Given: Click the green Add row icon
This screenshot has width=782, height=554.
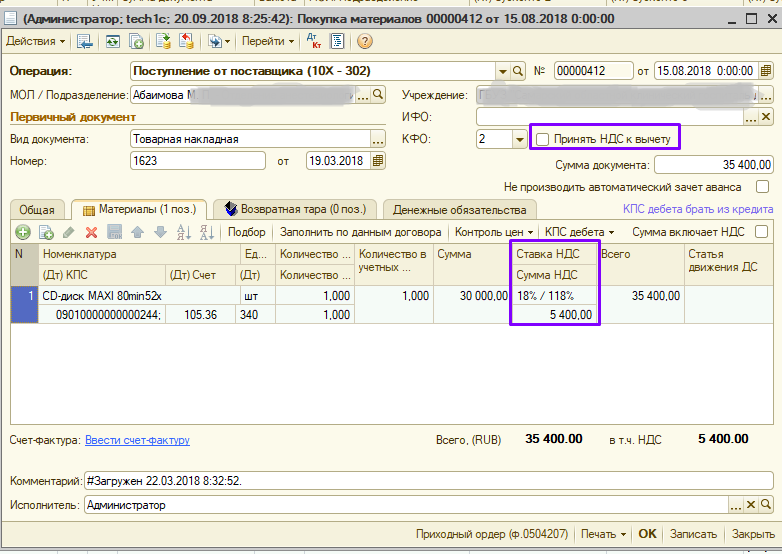Looking at the screenshot, I should [22, 232].
